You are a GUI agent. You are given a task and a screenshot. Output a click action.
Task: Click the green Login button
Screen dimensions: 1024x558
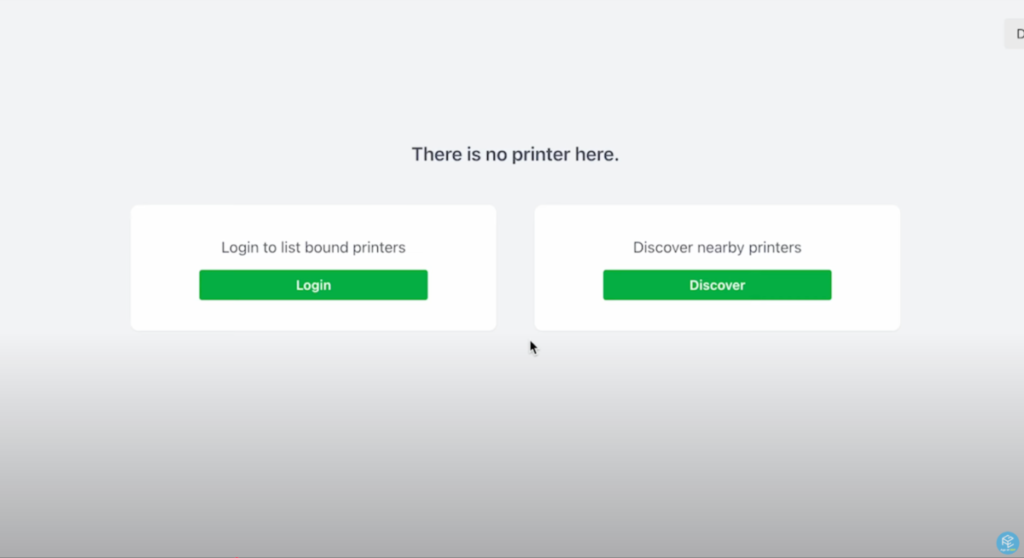[313, 285]
